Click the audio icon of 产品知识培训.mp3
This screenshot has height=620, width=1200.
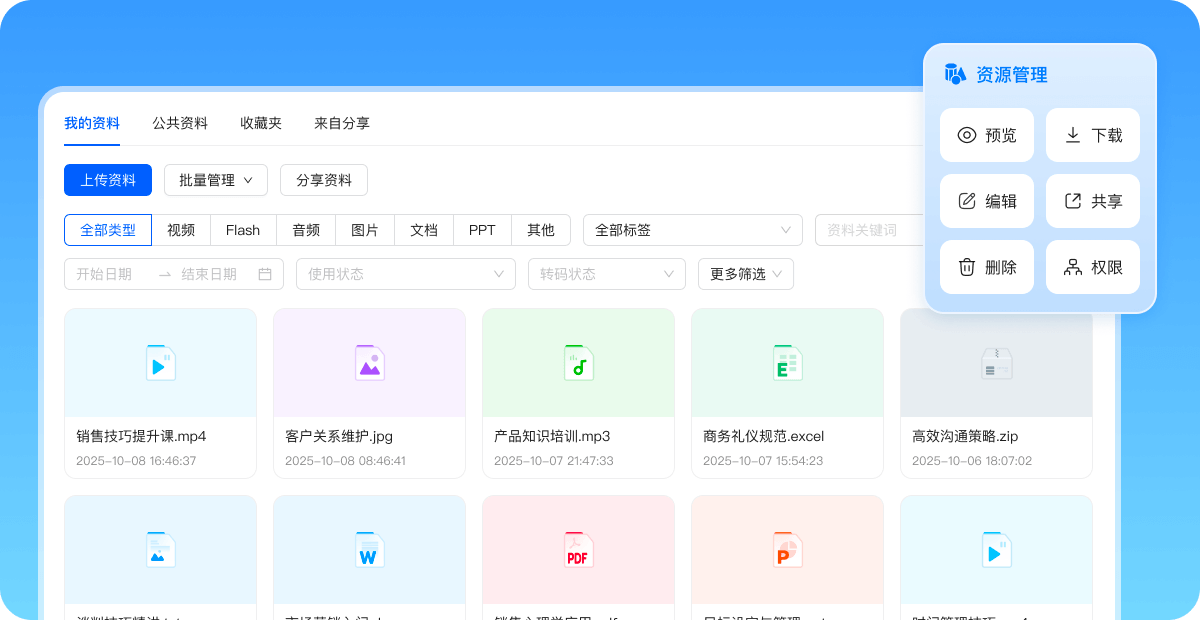click(578, 363)
